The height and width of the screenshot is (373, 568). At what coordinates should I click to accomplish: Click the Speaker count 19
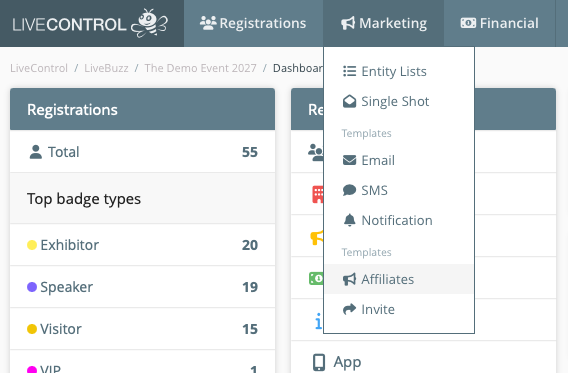pyautogui.click(x=250, y=287)
